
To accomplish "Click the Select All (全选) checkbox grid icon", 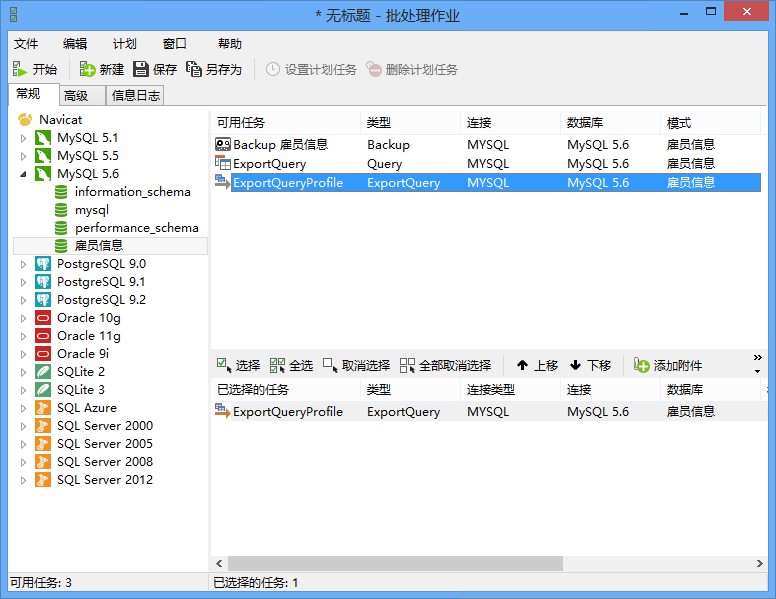I will pos(277,365).
